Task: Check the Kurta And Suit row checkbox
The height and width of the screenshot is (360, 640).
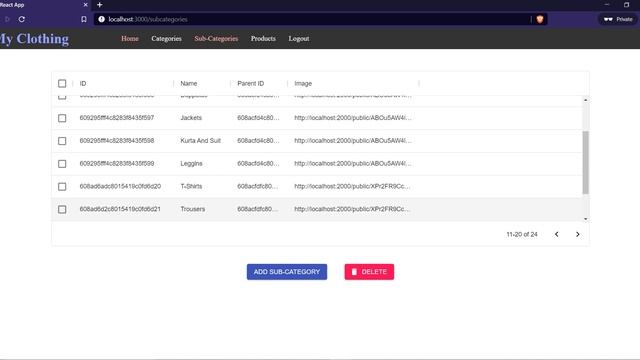Action: (62, 141)
